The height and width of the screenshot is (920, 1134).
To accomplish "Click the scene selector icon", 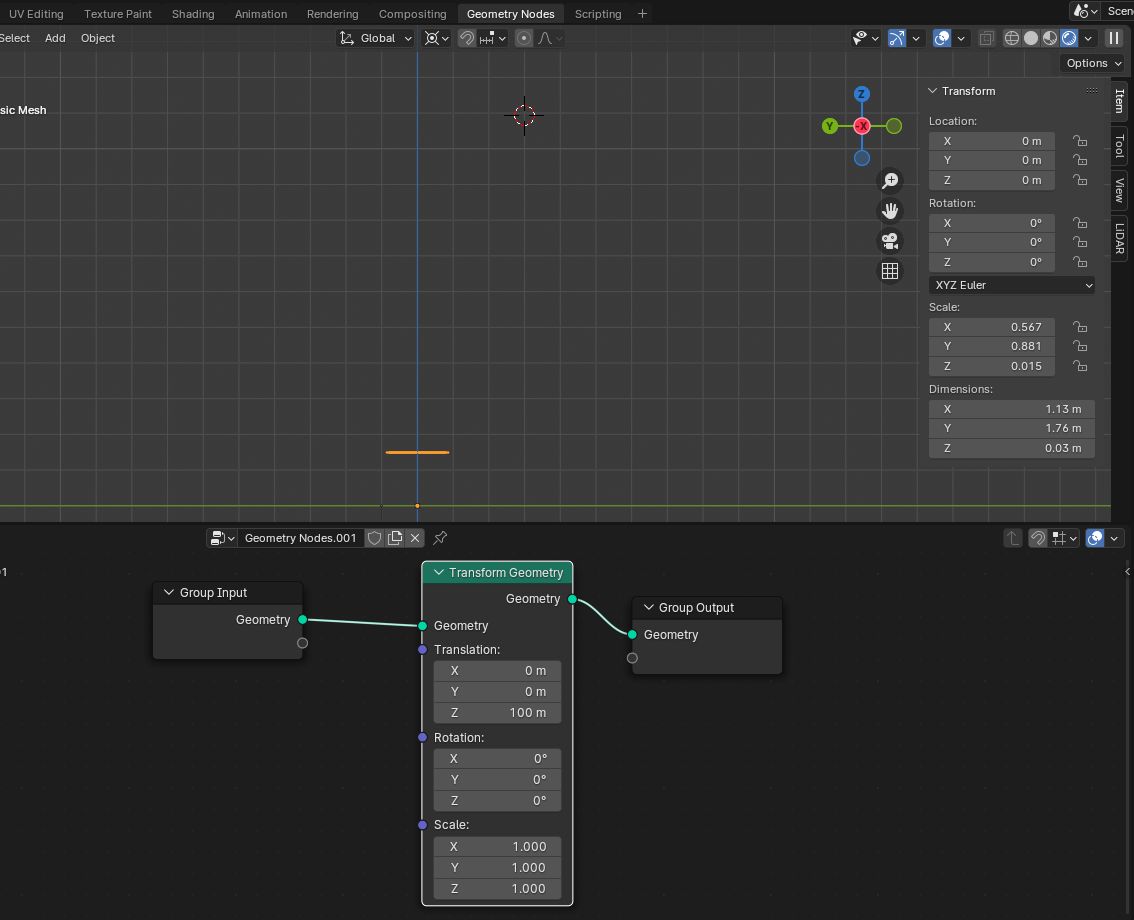I will pyautogui.click(x=1085, y=11).
